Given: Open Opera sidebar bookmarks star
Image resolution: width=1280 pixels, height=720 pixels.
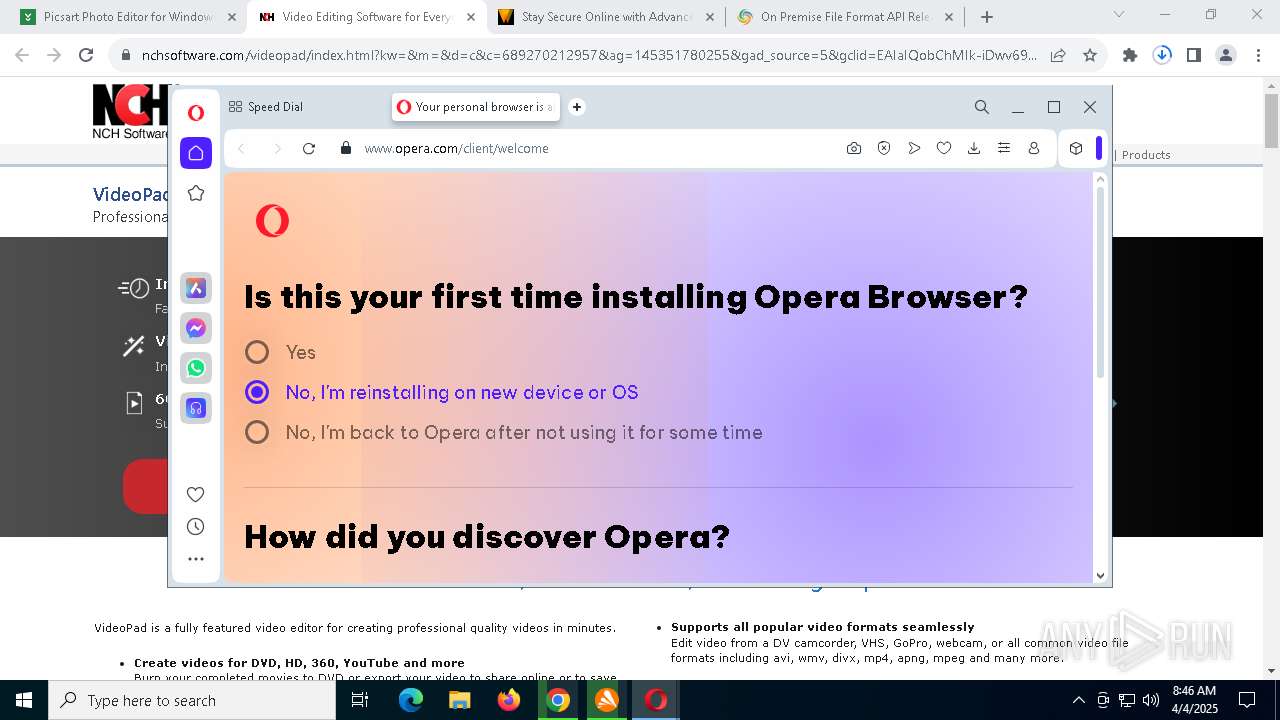Looking at the screenshot, I should click(196, 193).
